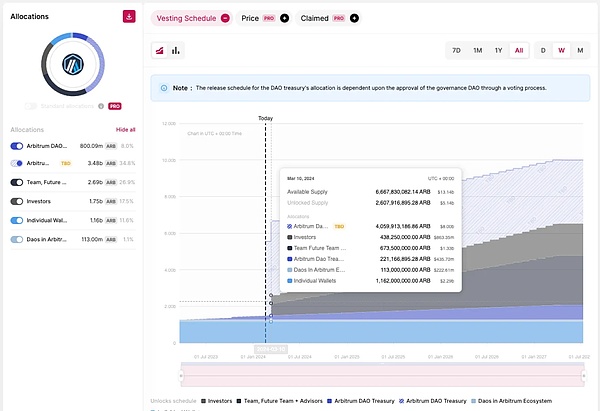The image size is (600, 411).
Task: Disable Team, Future Team allocation switch
Action: [17, 182]
